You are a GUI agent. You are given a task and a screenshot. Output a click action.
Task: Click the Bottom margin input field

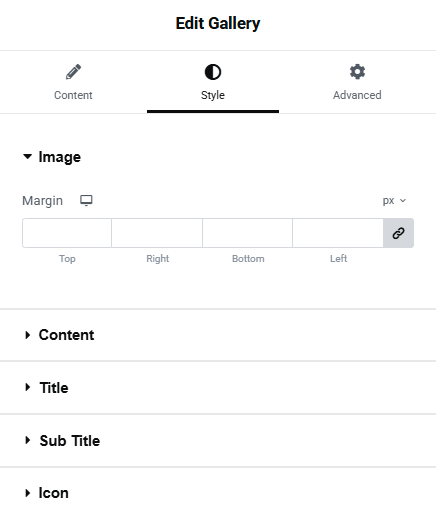248,233
